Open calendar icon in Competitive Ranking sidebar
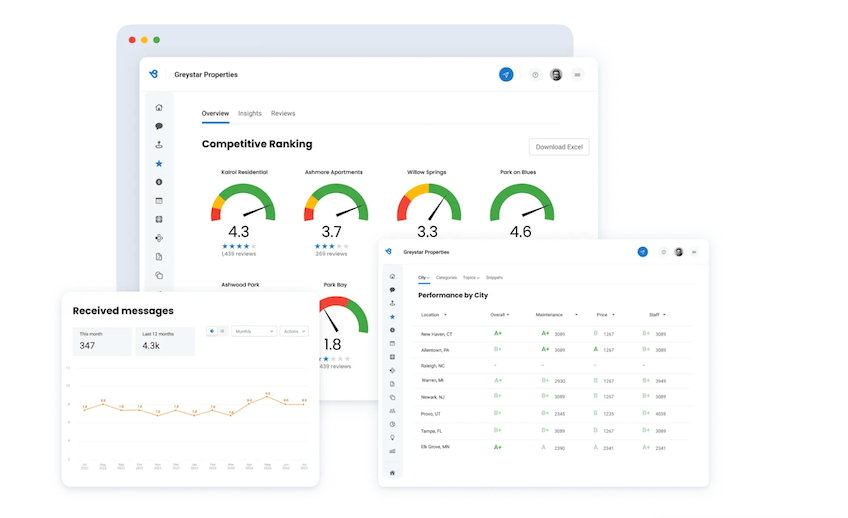This screenshot has width=848, height=518. click(159, 201)
